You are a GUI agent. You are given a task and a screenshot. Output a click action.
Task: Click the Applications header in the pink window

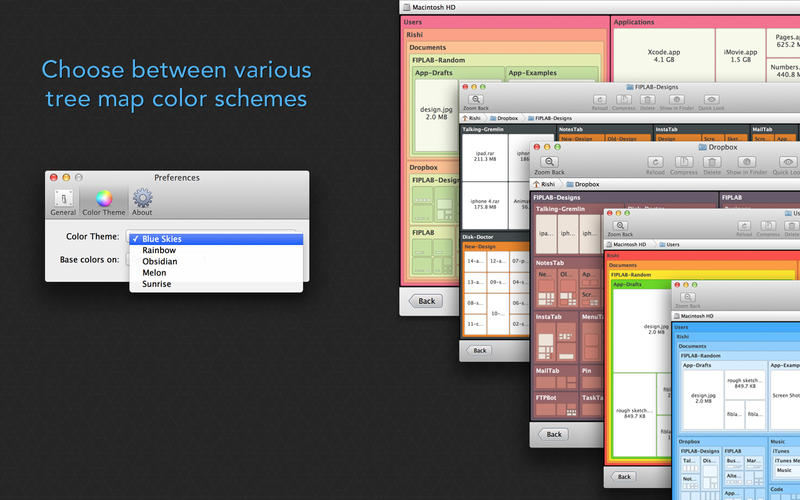click(634, 22)
